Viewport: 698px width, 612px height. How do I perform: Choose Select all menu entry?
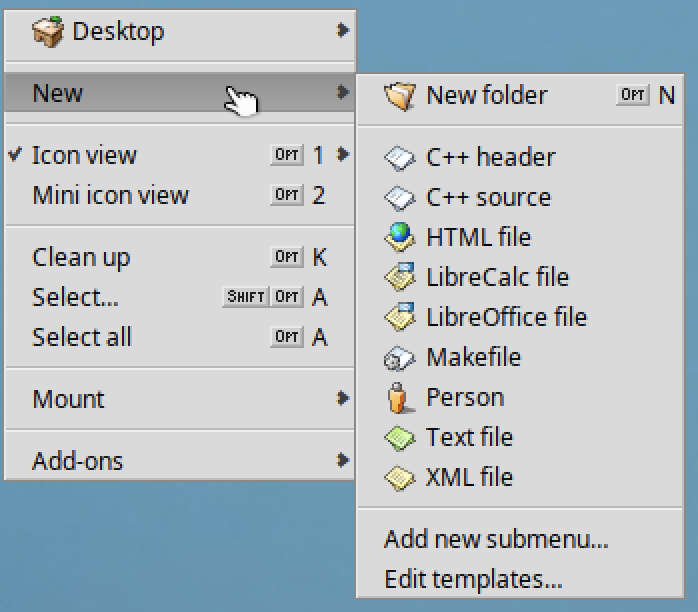click(x=180, y=337)
